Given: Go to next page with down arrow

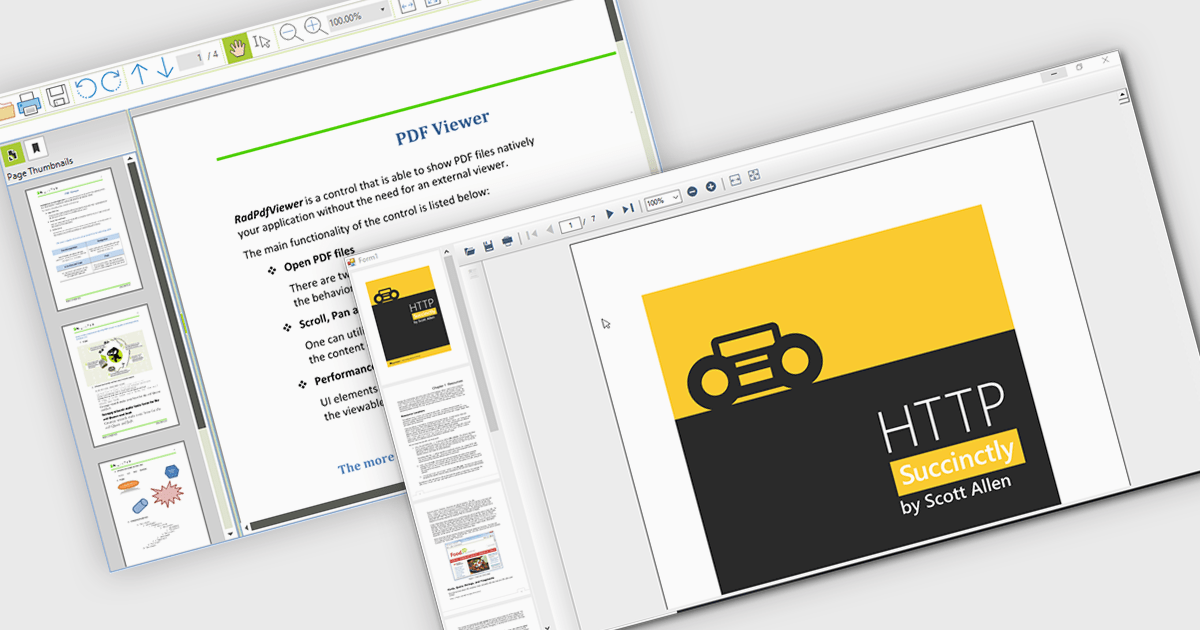Looking at the screenshot, I should [x=165, y=68].
